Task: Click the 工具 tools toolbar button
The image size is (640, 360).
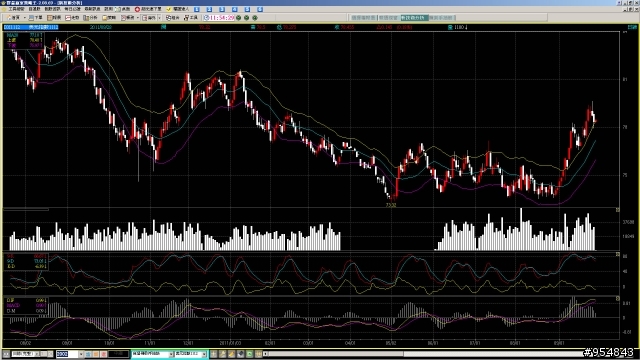Action: tap(191, 18)
